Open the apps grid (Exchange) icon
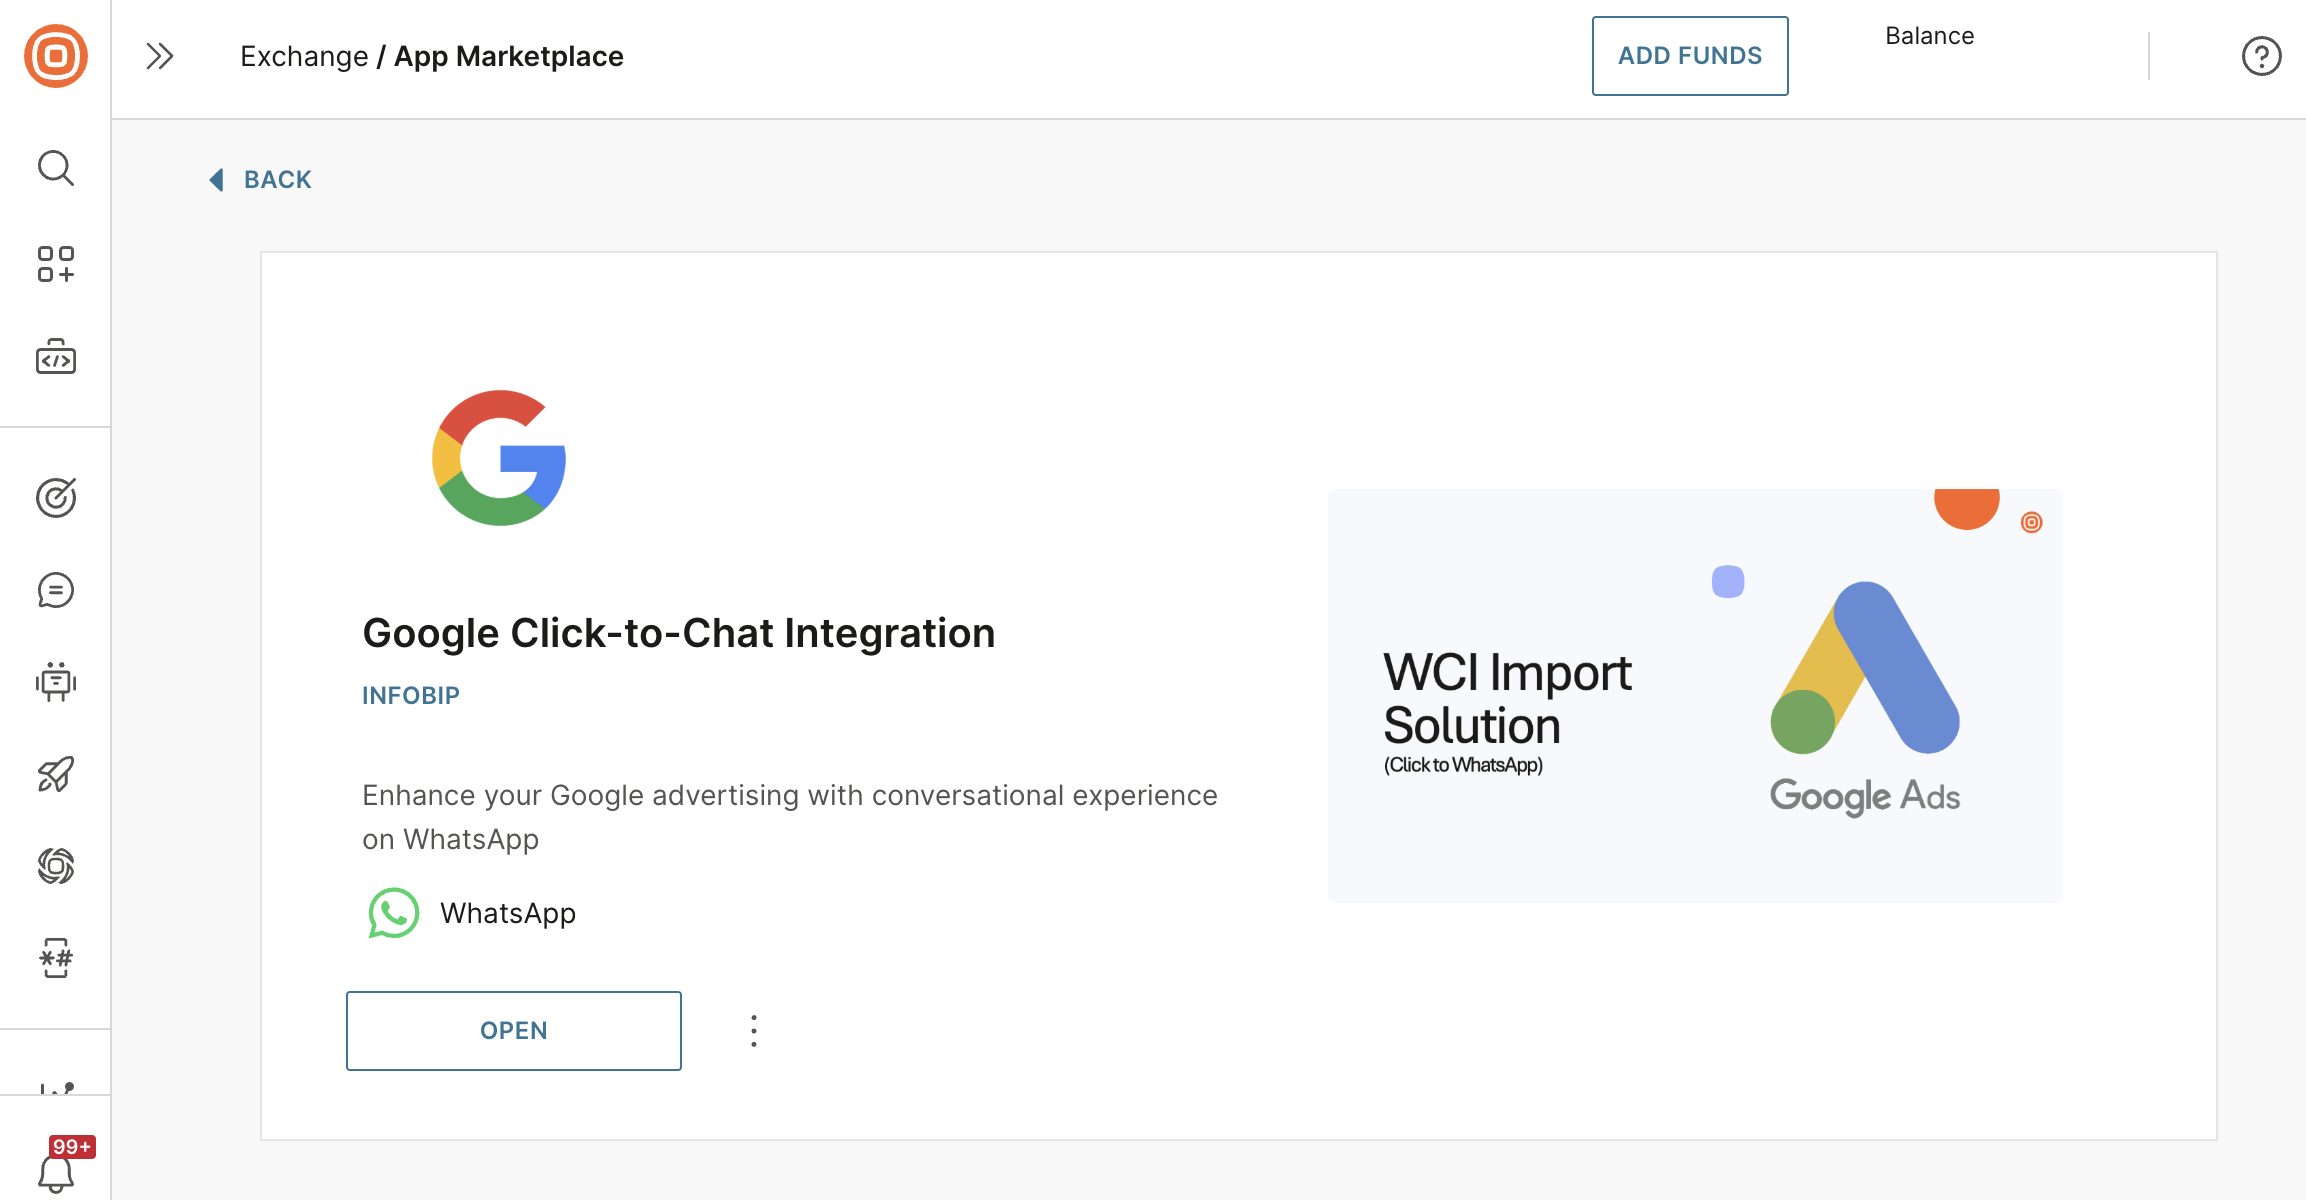The image size is (2306, 1200). click(x=56, y=264)
